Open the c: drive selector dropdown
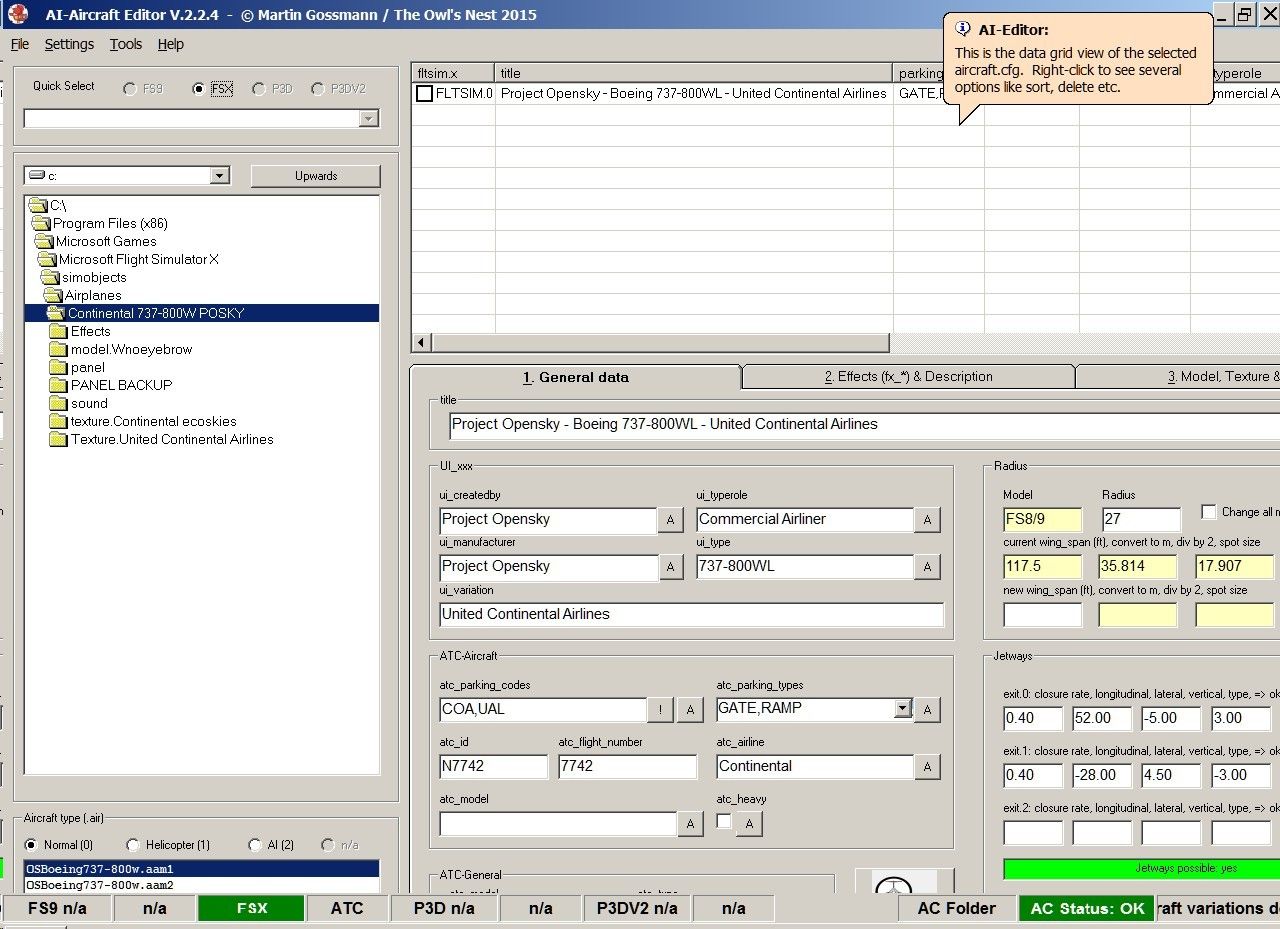1280x929 pixels. tap(218, 175)
